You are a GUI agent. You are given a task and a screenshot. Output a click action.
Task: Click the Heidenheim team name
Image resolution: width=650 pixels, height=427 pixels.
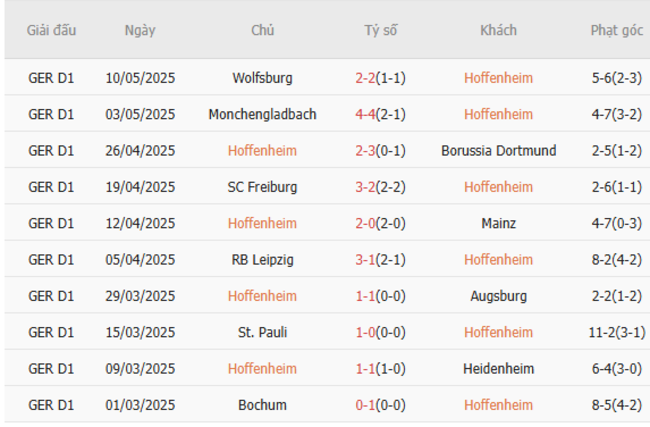tap(498, 369)
